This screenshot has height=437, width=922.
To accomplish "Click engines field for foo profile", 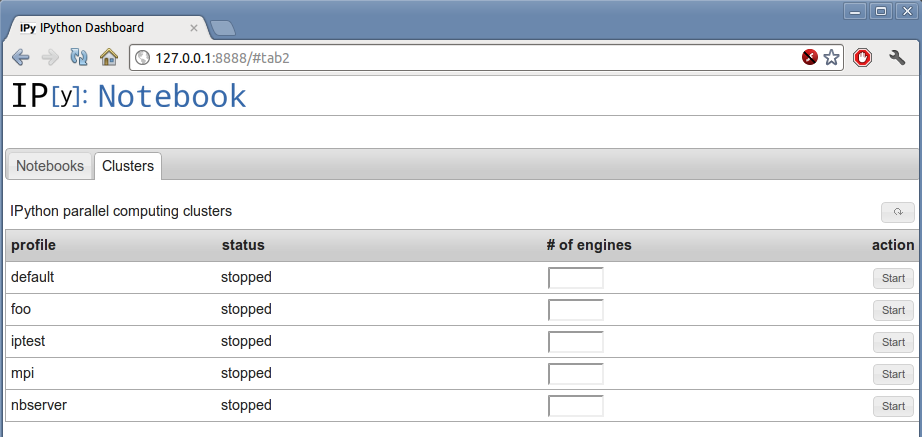I will tap(576, 310).
